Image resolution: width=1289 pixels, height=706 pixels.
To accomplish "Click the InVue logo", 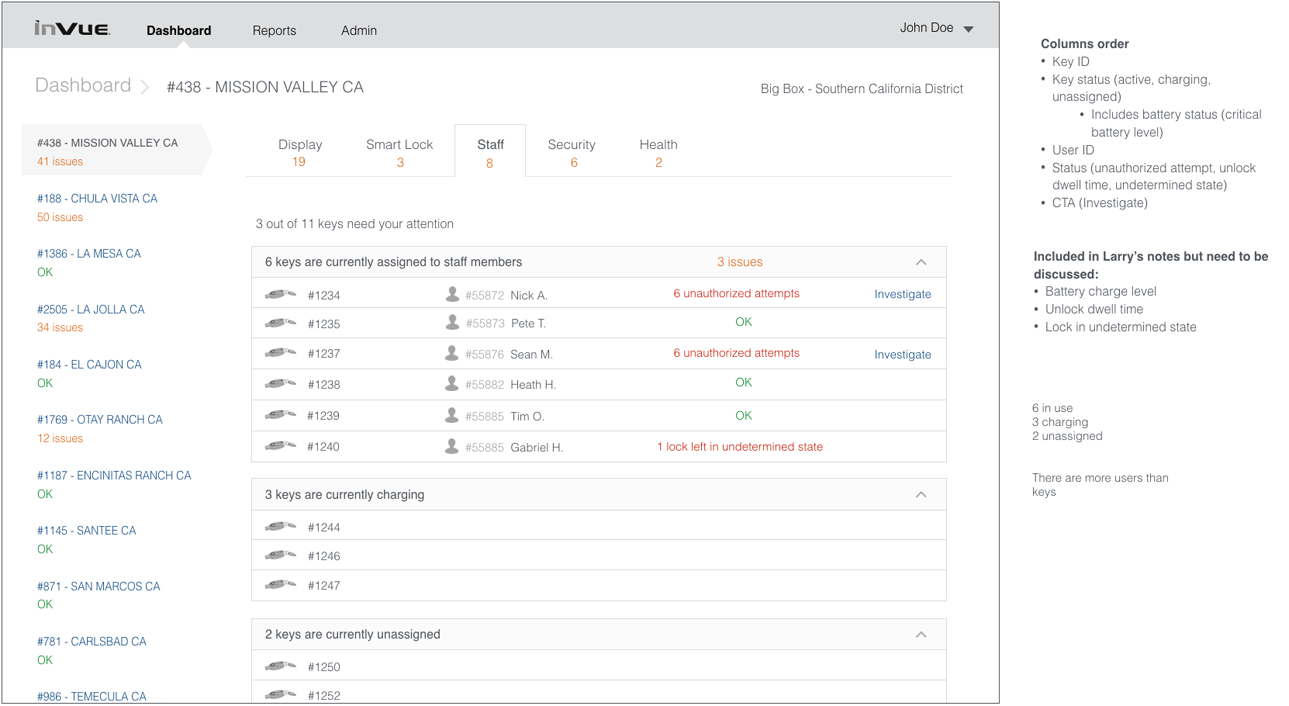I will tap(72, 28).
